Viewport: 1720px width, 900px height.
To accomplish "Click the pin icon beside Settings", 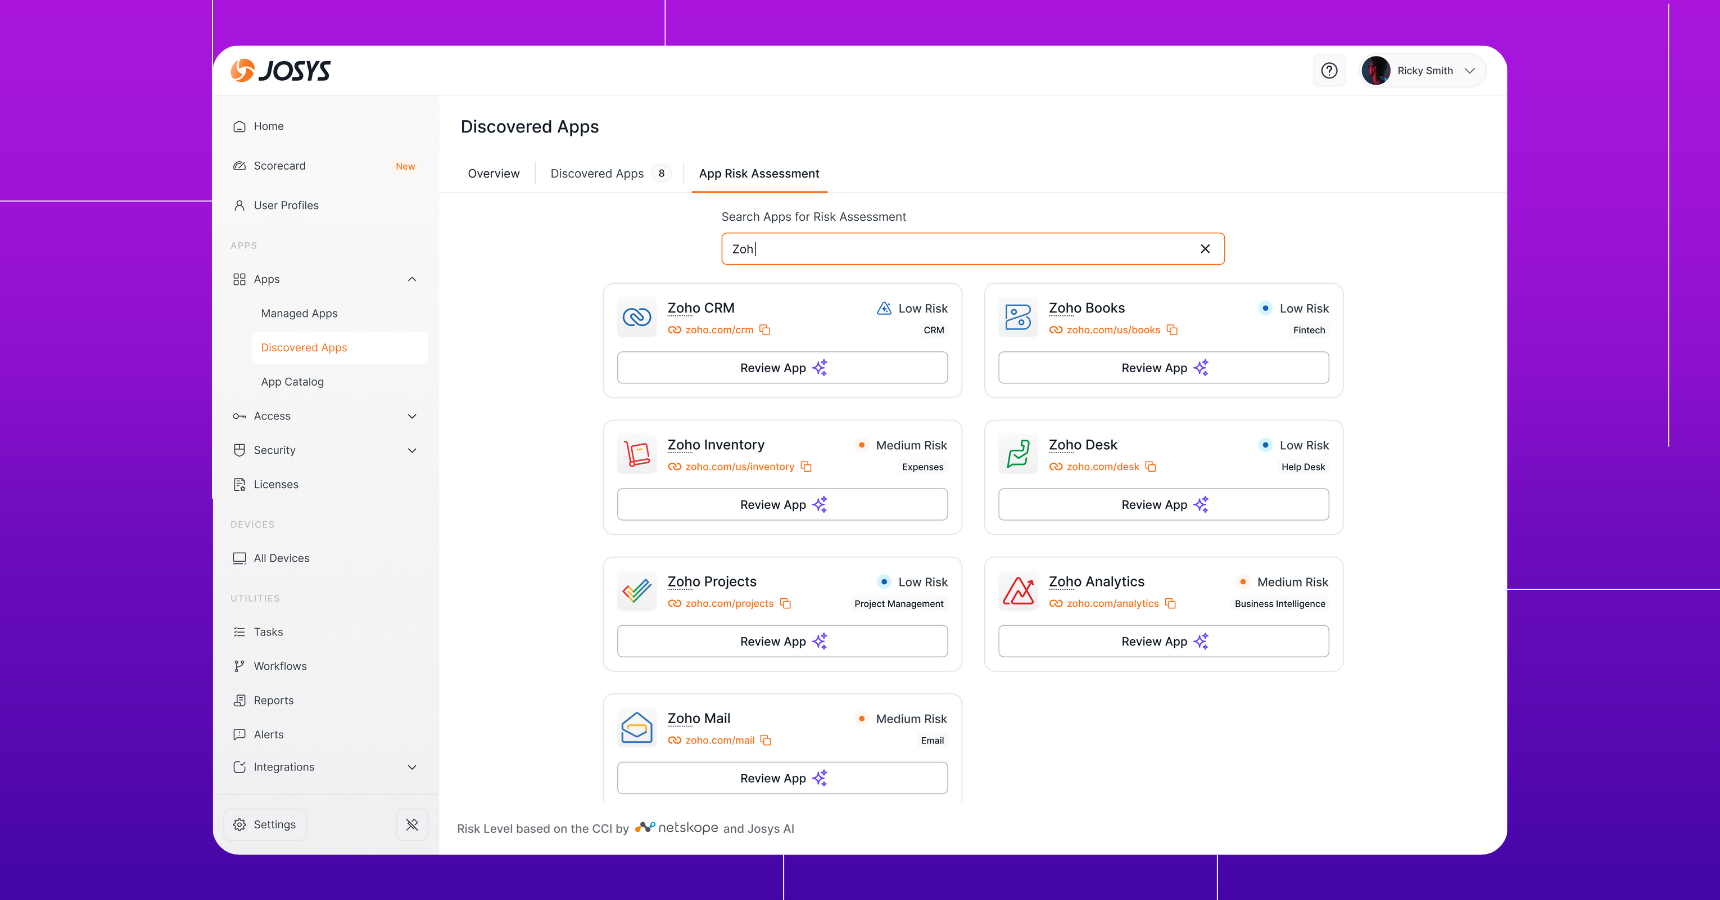I will click(412, 825).
